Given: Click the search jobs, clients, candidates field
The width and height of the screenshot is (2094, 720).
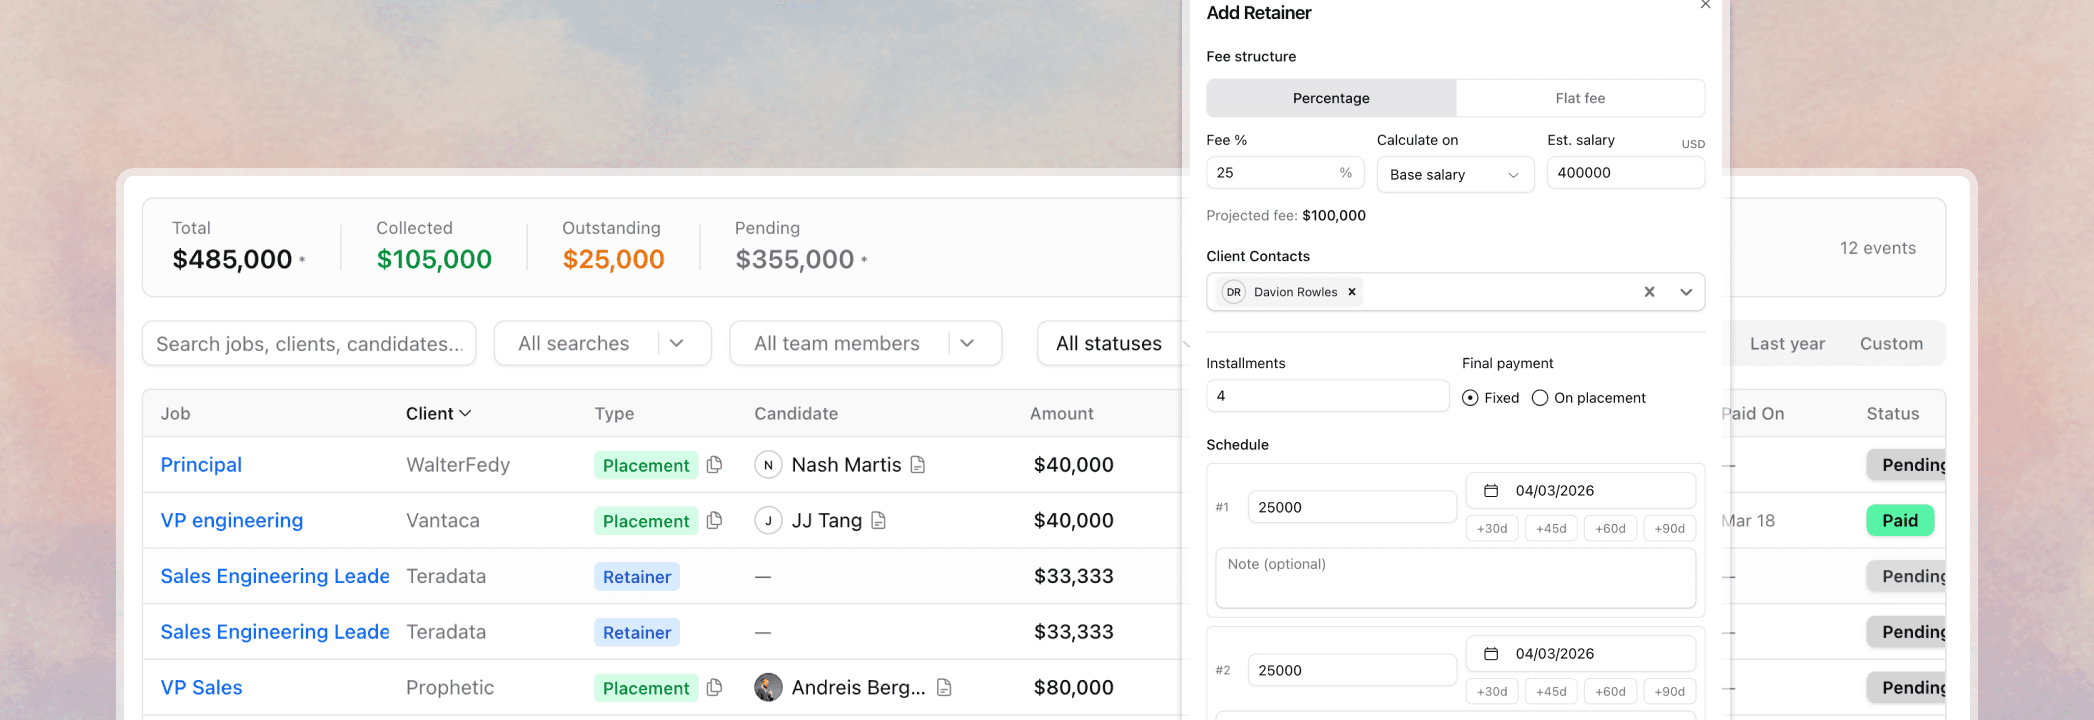Looking at the screenshot, I should tap(309, 343).
